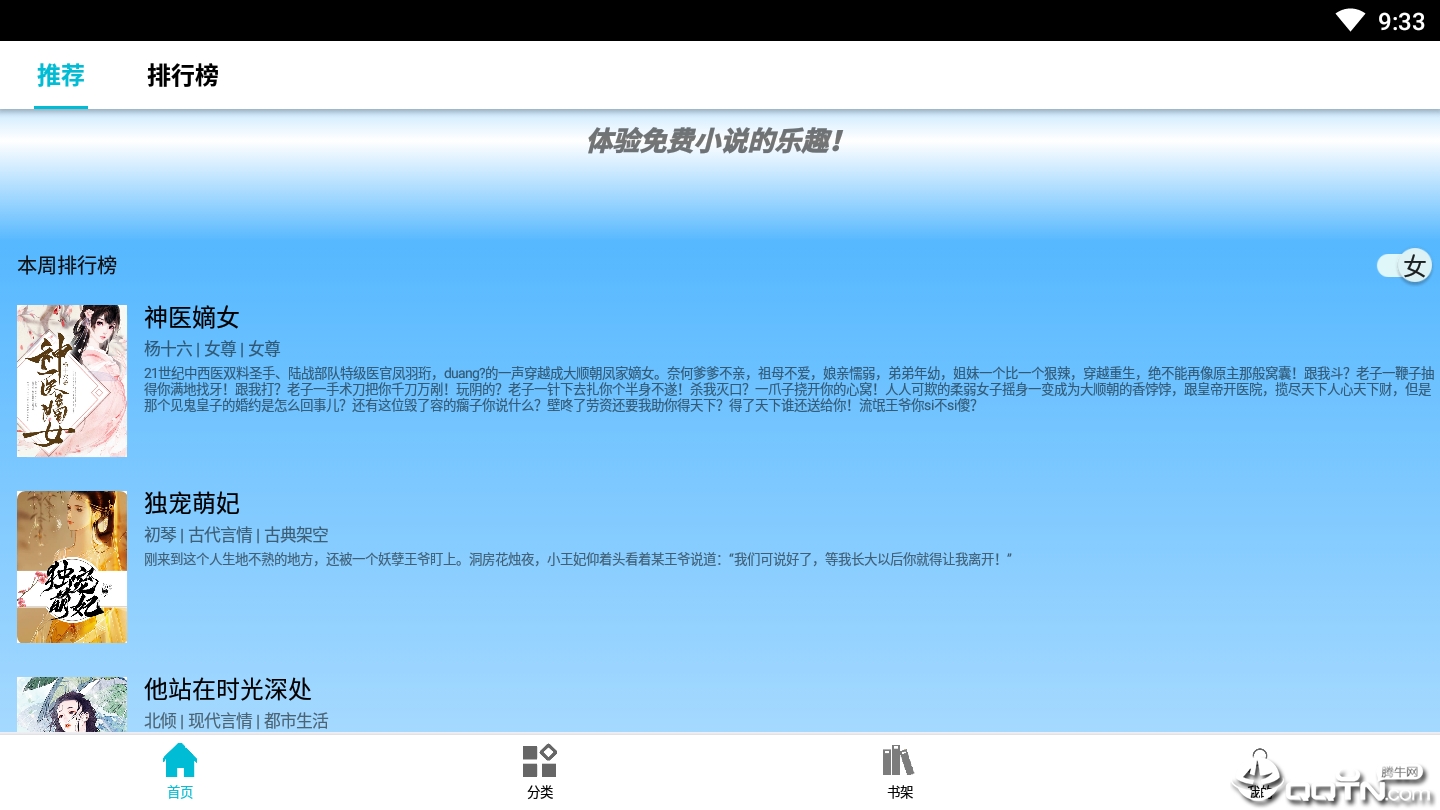Screen dimensions: 1440x810
Task: Open 他站在时光深处 novel page
Action: pyautogui.click(x=230, y=690)
